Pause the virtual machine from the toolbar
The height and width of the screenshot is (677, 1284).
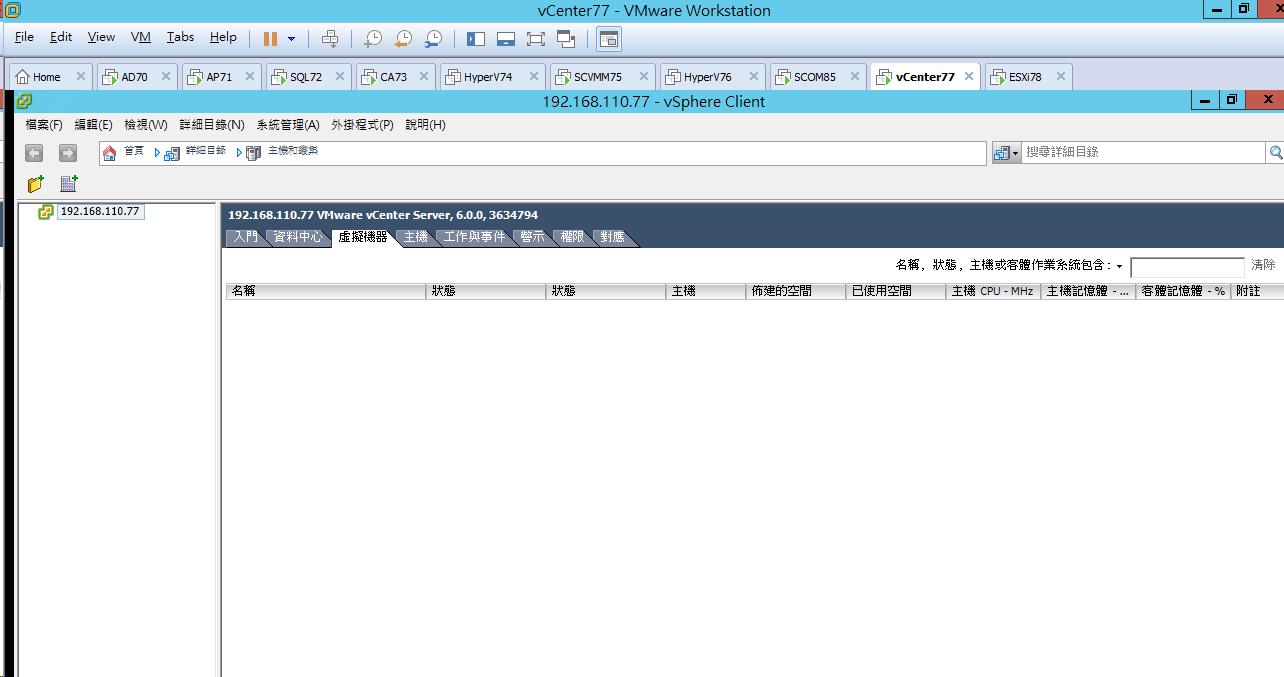click(x=270, y=38)
